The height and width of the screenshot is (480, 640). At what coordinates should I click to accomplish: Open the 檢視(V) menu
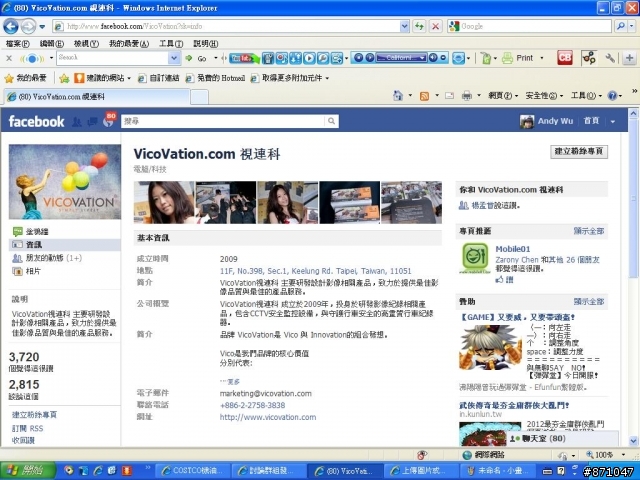click(86, 43)
